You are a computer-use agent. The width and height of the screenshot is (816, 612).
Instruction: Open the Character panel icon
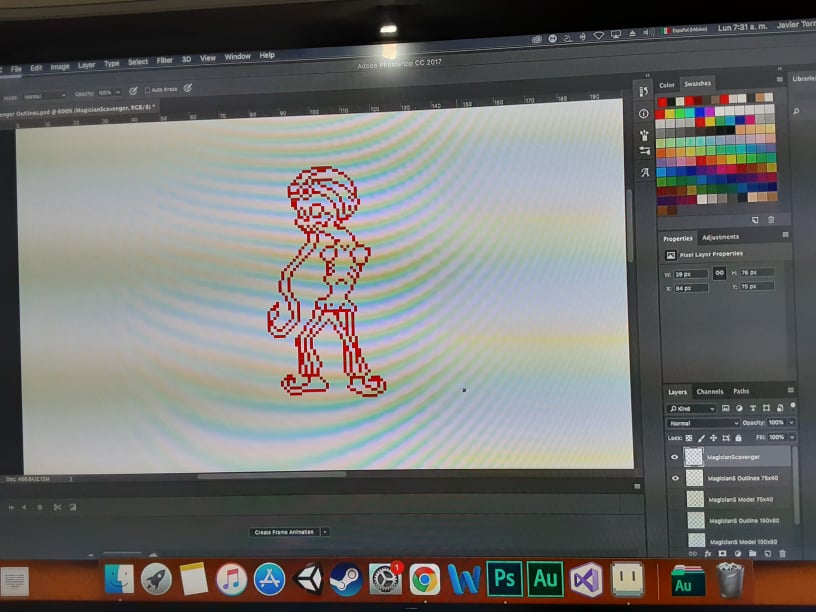coord(645,172)
